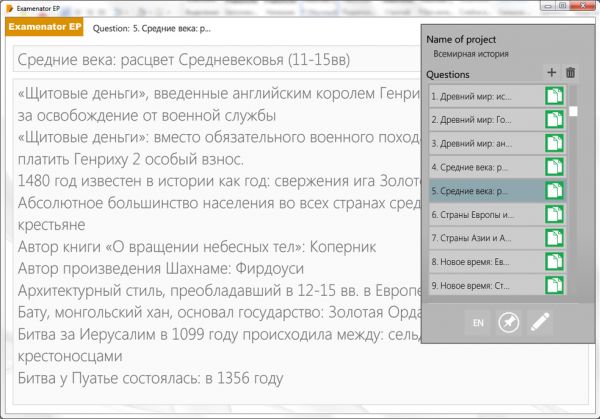Click the question title field Средние века: расцвет
This screenshot has width=600, height=419.
point(217,59)
